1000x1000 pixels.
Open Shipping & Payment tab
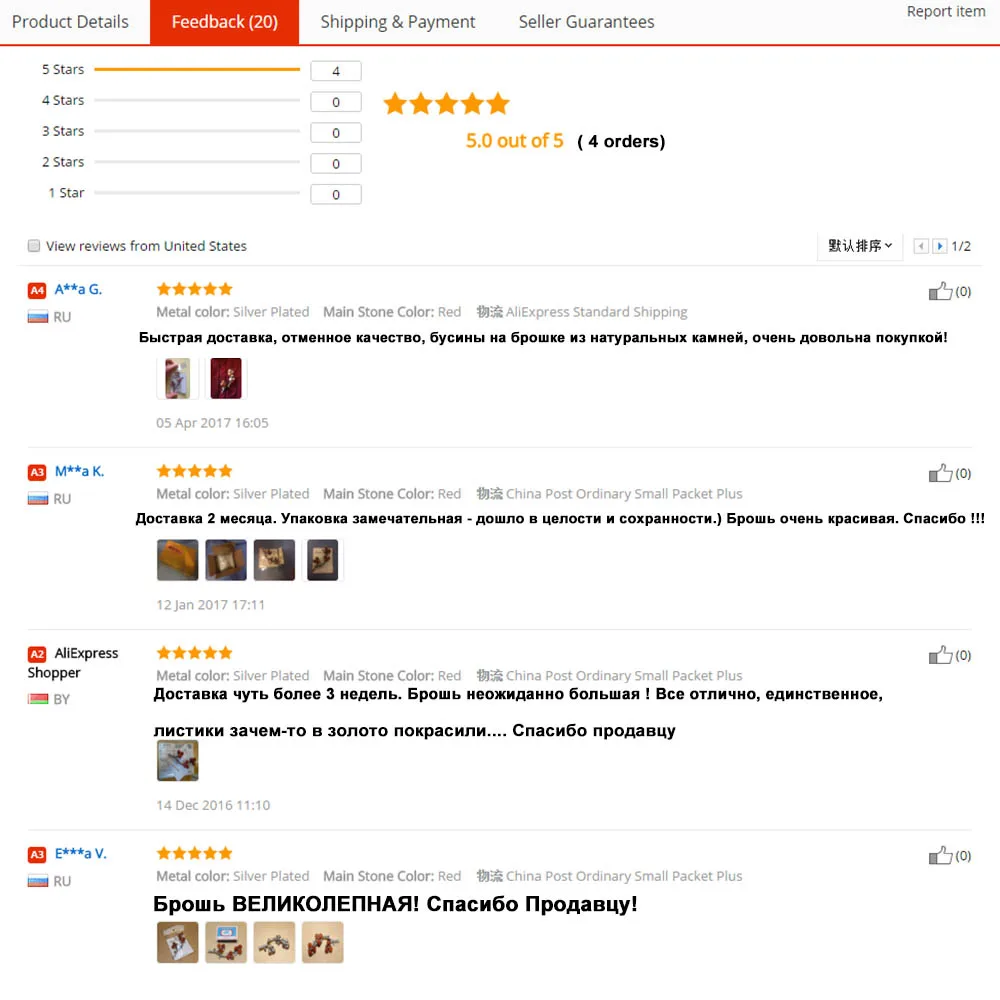tap(397, 22)
